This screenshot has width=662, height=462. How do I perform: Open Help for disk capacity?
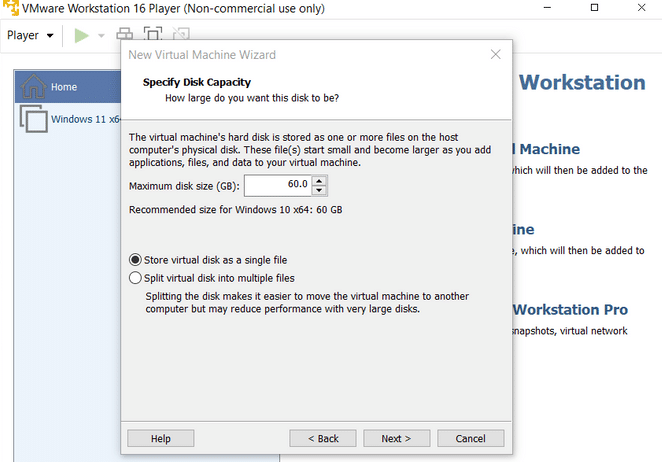pos(161,438)
